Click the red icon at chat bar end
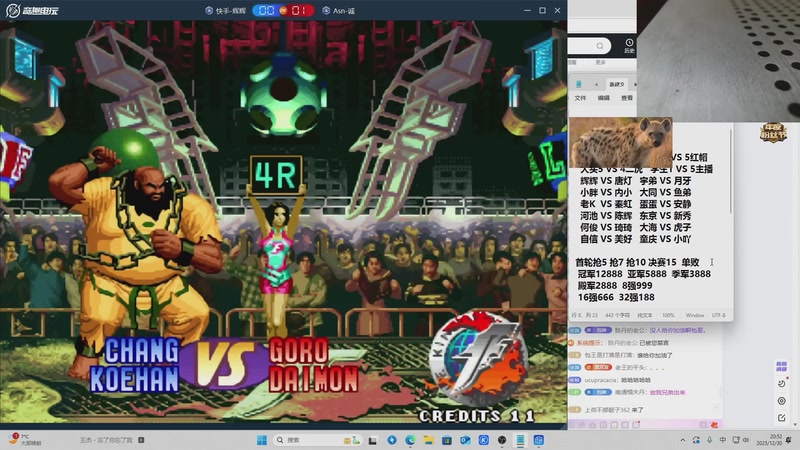Viewport: 800px width, 450px height. [714, 424]
